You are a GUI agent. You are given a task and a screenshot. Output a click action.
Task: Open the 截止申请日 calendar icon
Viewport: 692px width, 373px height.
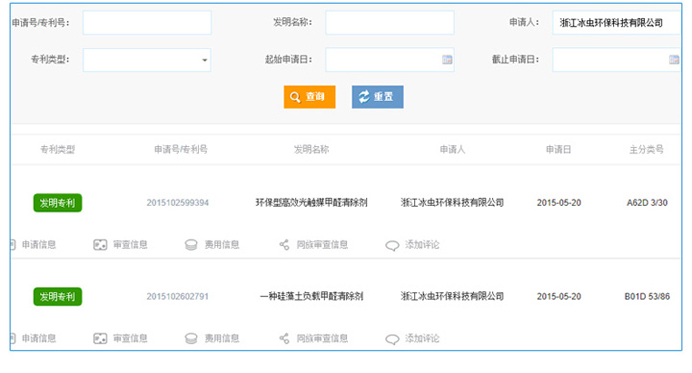point(674,60)
